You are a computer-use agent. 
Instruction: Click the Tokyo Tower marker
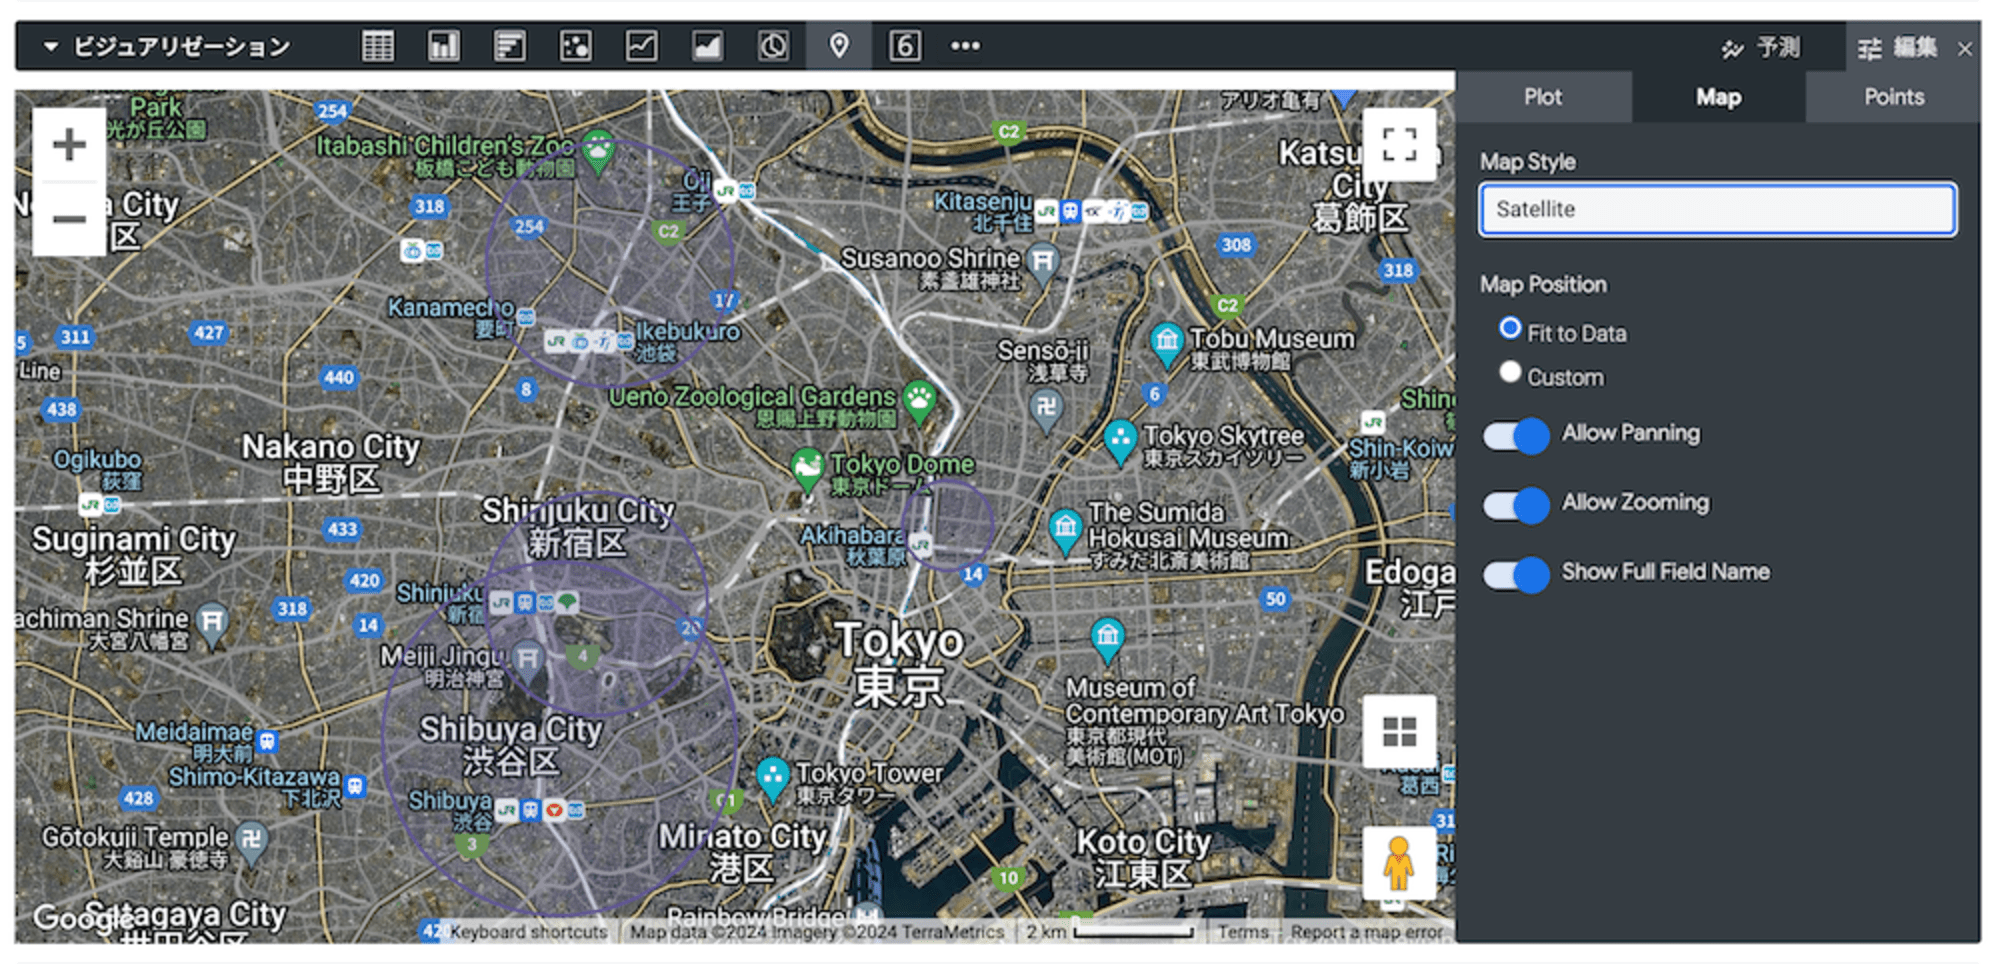coord(772,777)
